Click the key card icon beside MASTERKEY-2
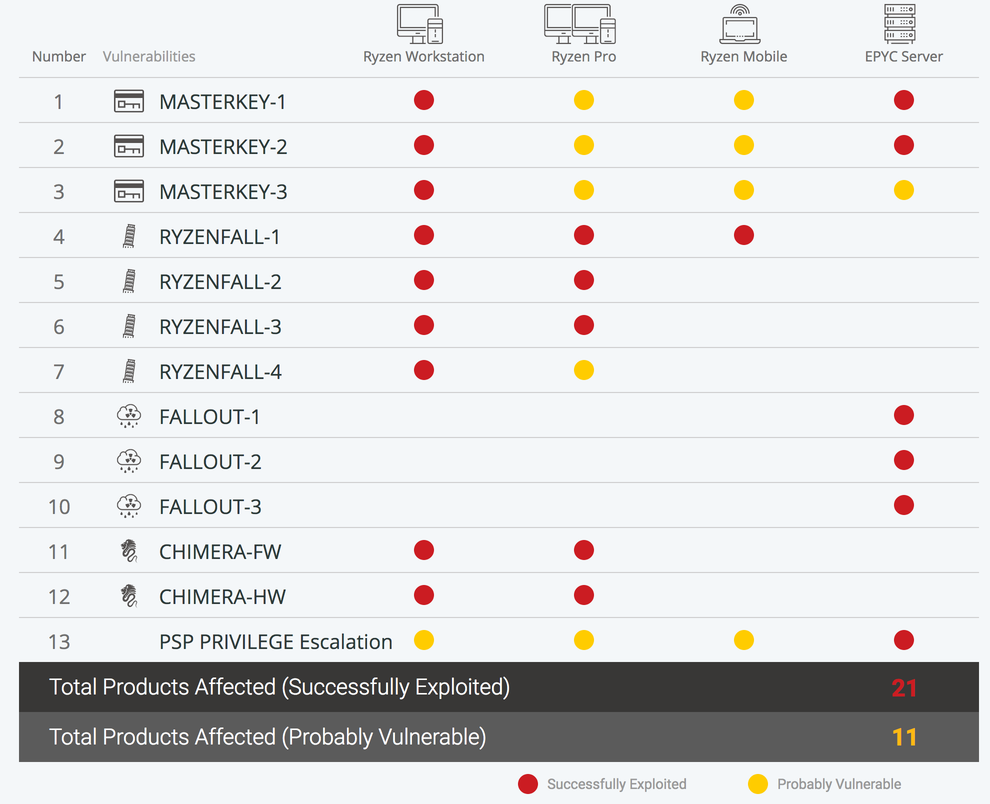 129,146
